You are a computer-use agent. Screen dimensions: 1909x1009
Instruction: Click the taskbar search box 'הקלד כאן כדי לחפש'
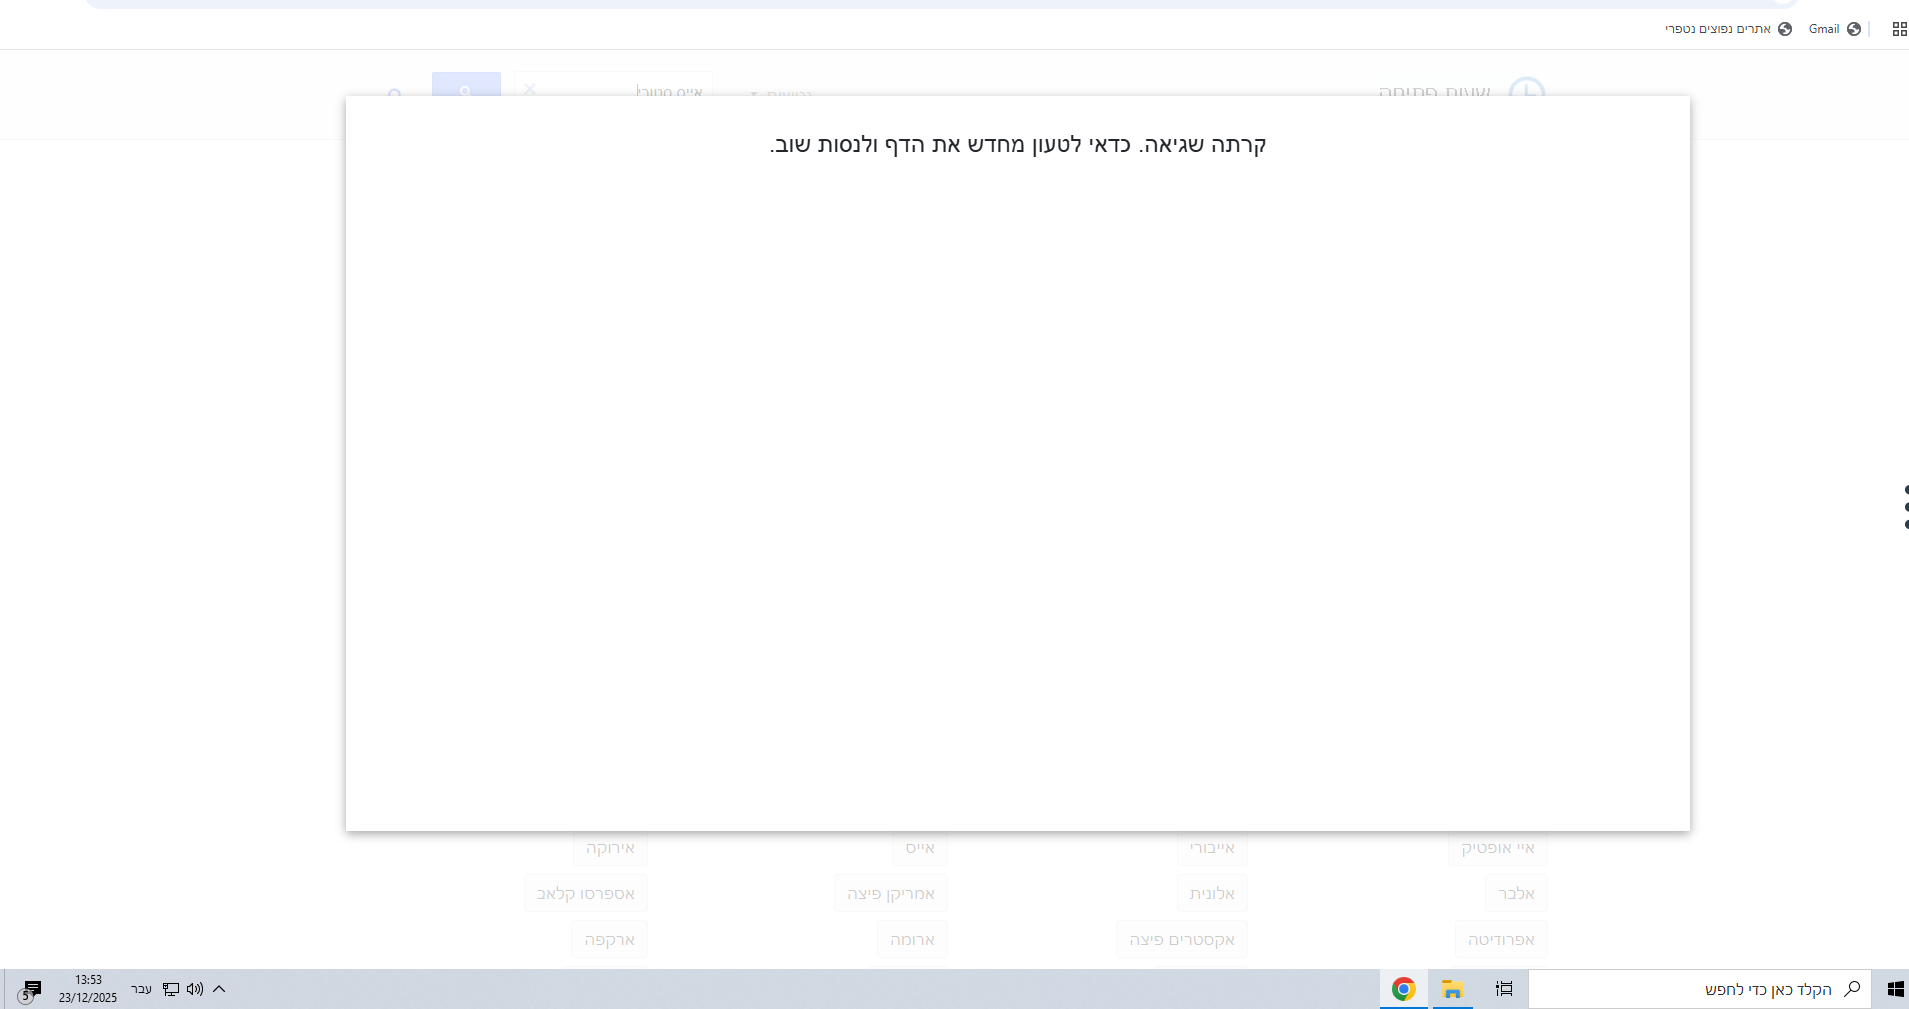coord(1700,989)
